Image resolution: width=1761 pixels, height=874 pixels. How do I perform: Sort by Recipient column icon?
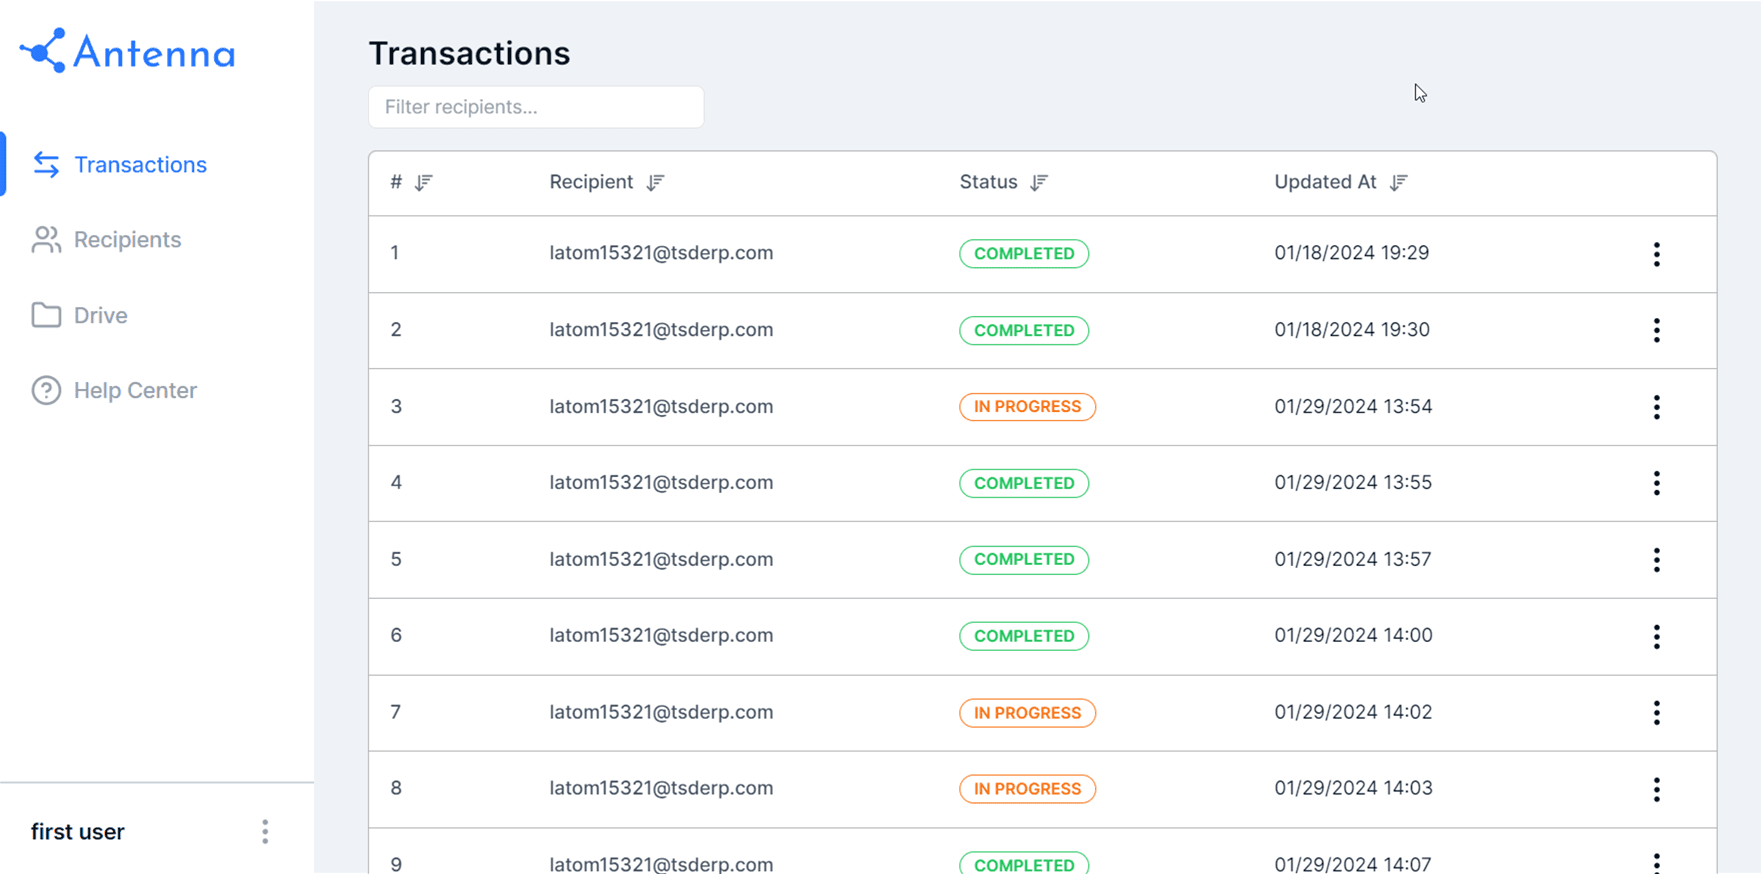tap(655, 182)
